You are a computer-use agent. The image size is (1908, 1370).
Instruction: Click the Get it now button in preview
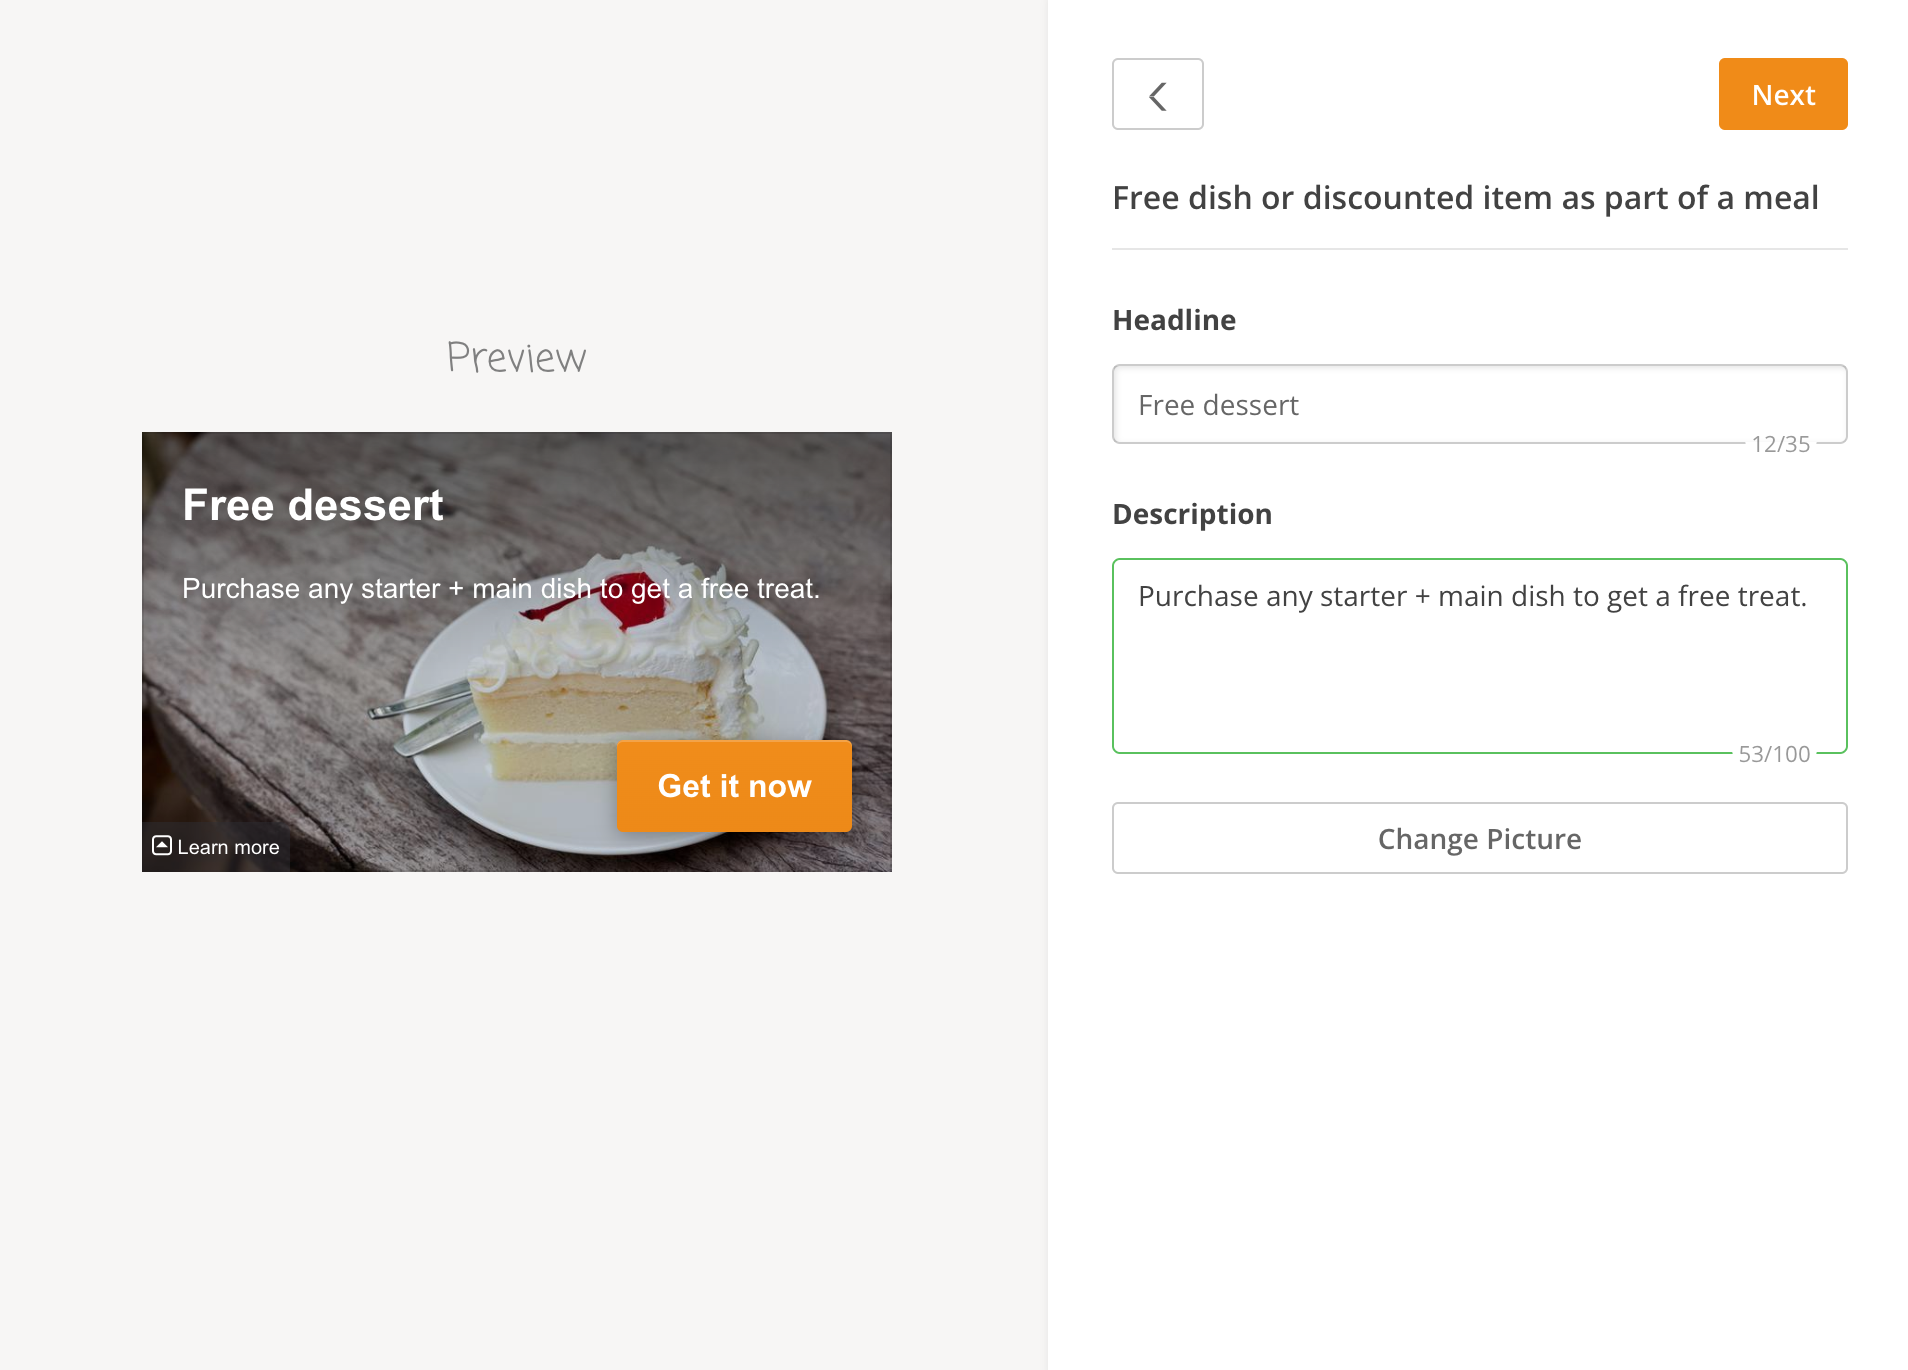[734, 786]
